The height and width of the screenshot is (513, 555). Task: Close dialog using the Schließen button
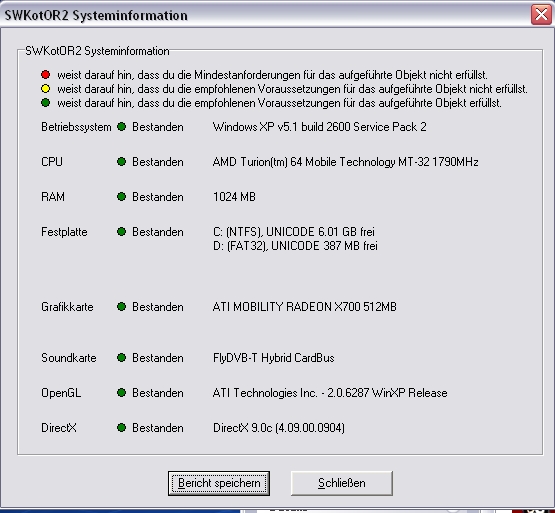(342, 483)
